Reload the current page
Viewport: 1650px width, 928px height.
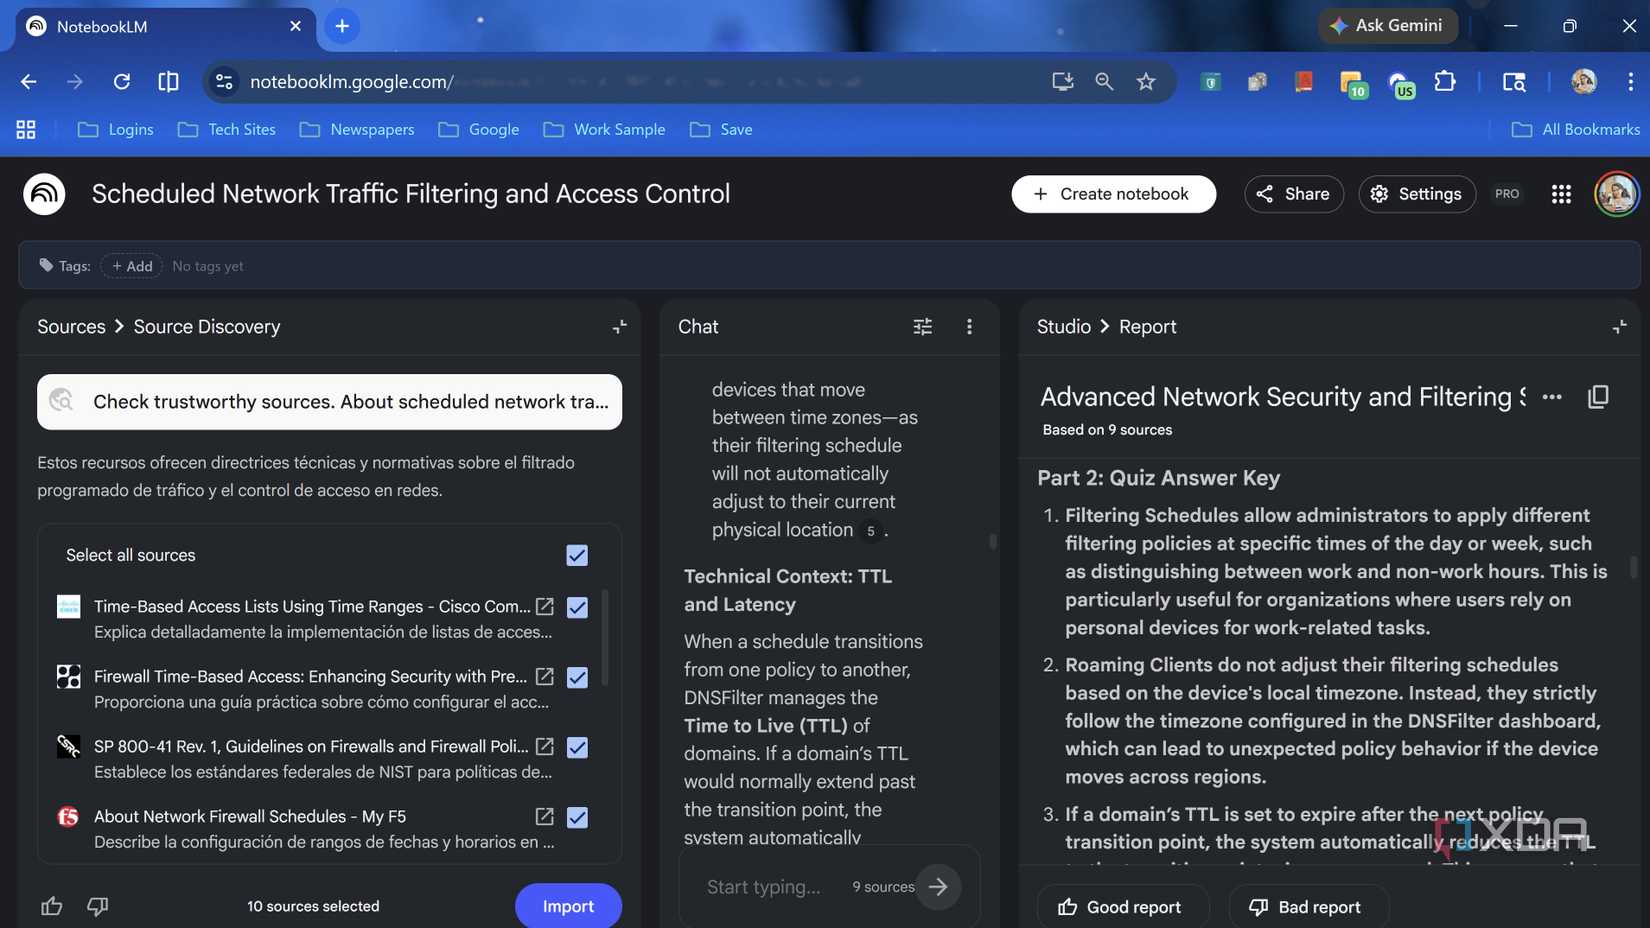coord(121,82)
